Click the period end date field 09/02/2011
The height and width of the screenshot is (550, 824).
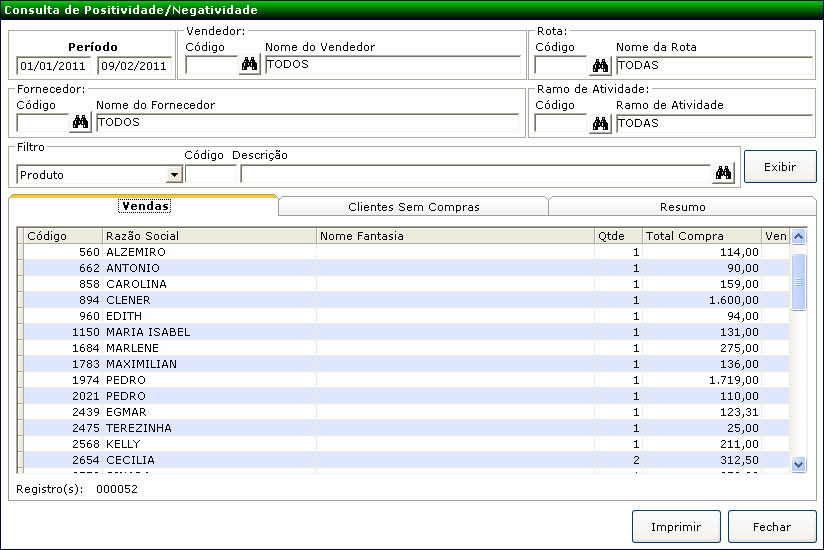coord(134,66)
